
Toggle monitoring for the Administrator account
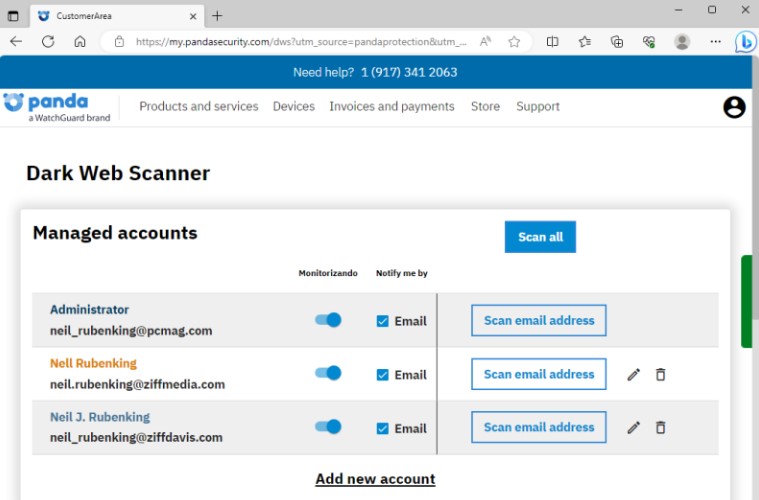point(328,320)
